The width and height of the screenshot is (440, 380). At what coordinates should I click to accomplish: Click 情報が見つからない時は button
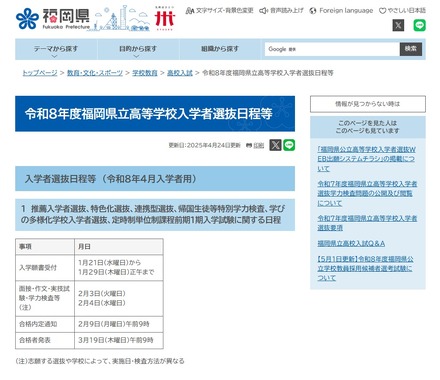coord(368,104)
